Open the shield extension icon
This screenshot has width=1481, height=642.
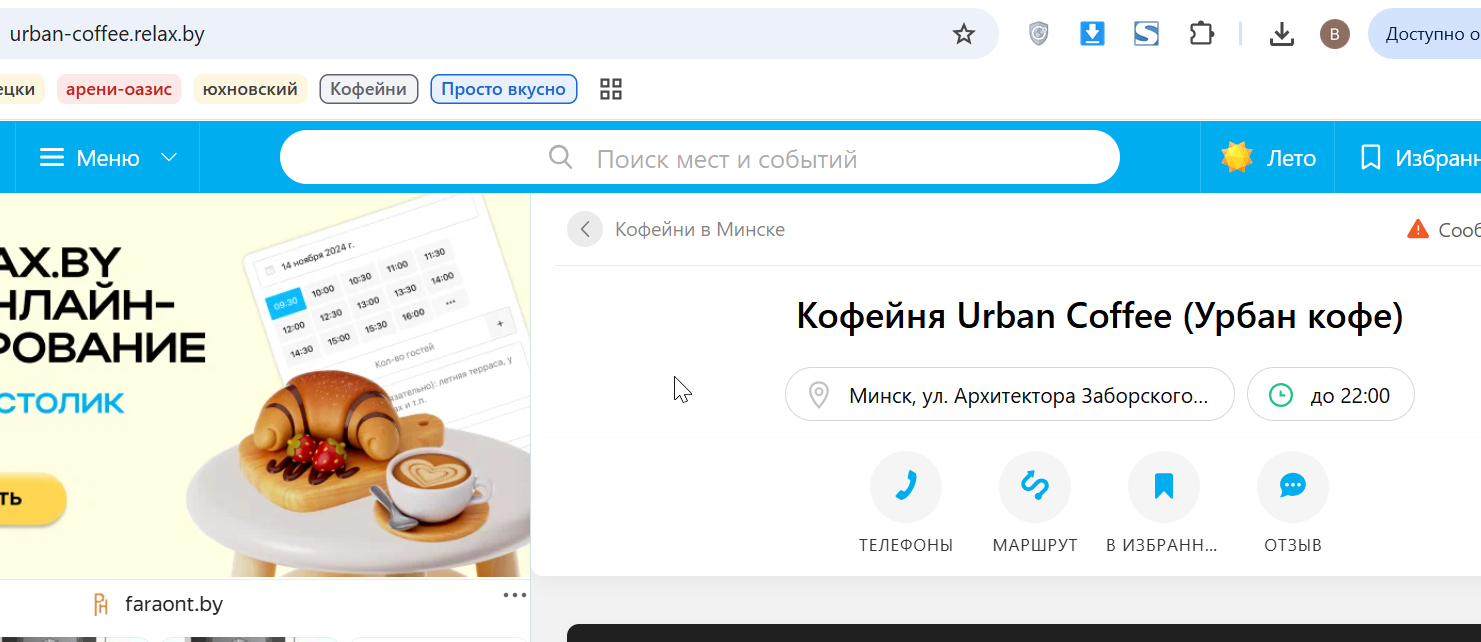point(1039,35)
